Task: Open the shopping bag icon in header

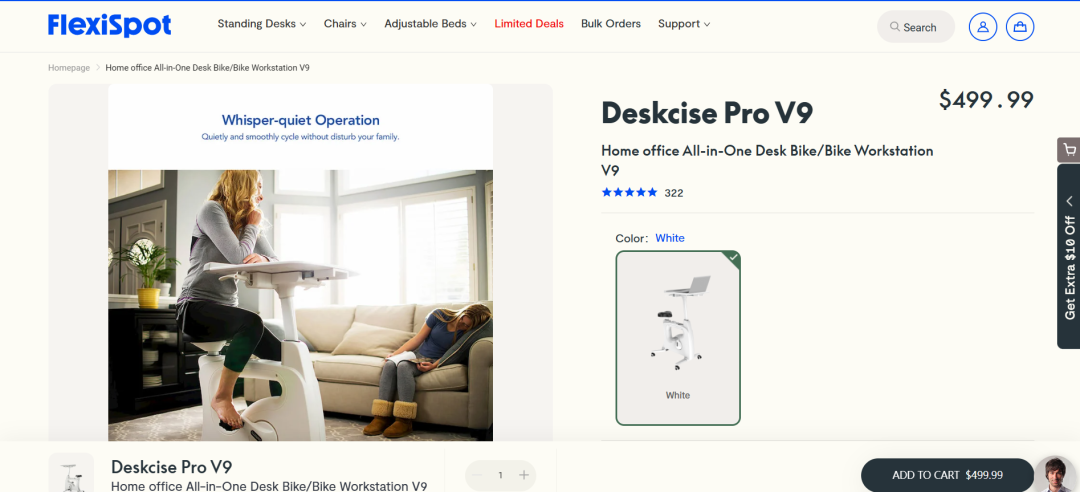Action: click(x=1019, y=27)
